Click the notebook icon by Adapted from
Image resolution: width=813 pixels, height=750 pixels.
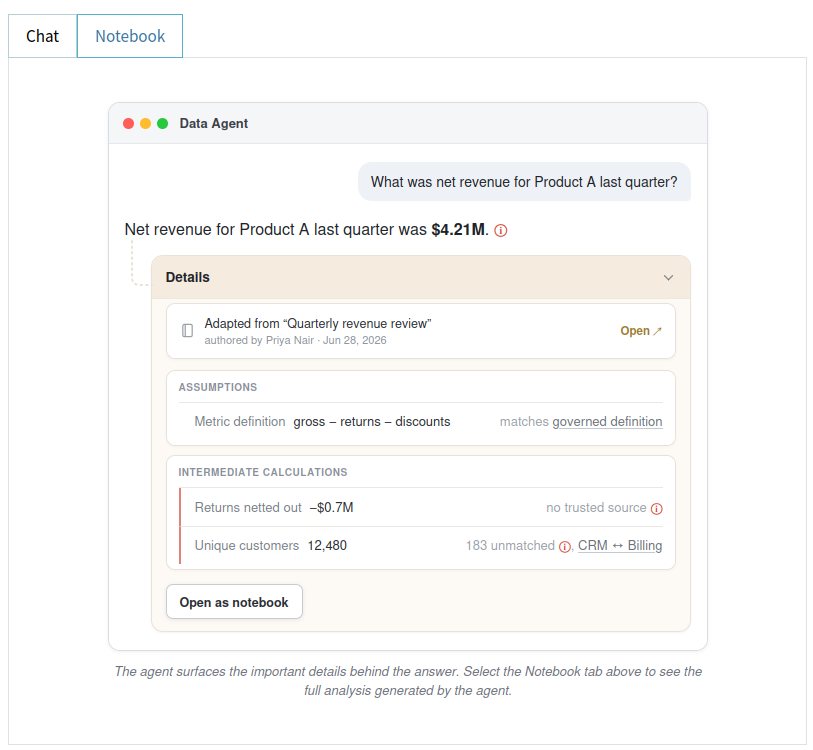[x=187, y=331]
